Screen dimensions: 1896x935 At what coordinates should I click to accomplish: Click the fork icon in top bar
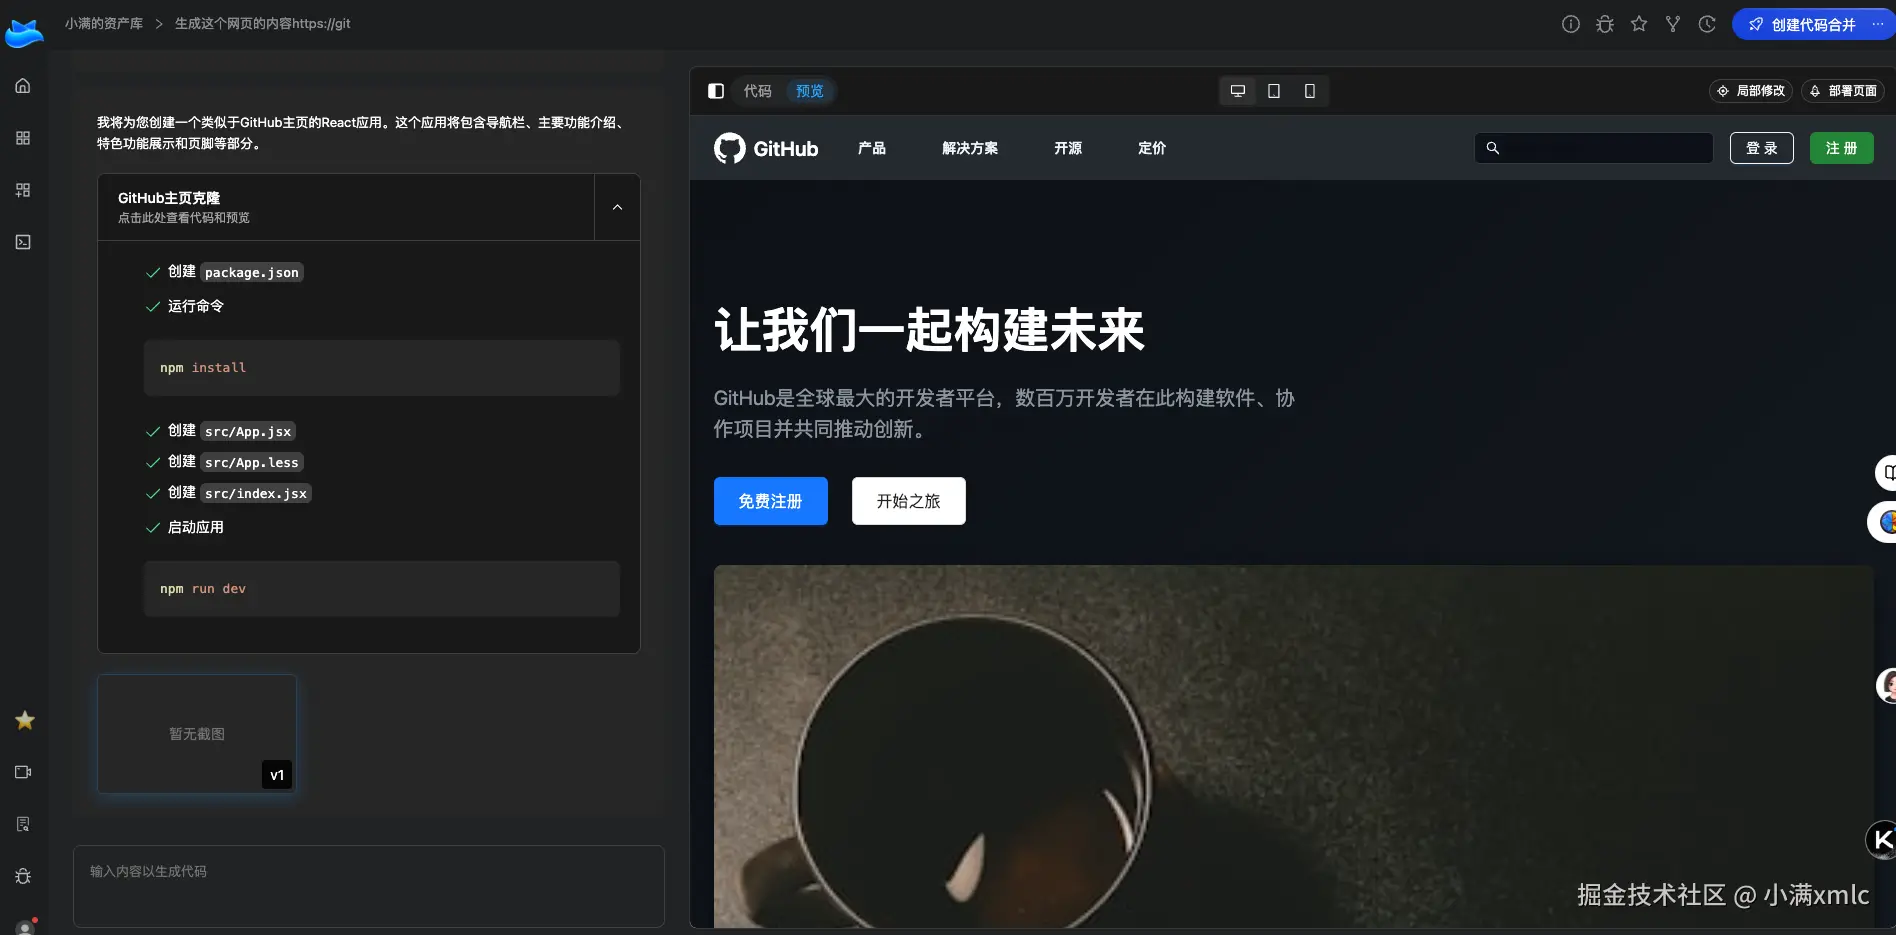tap(1673, 24)
